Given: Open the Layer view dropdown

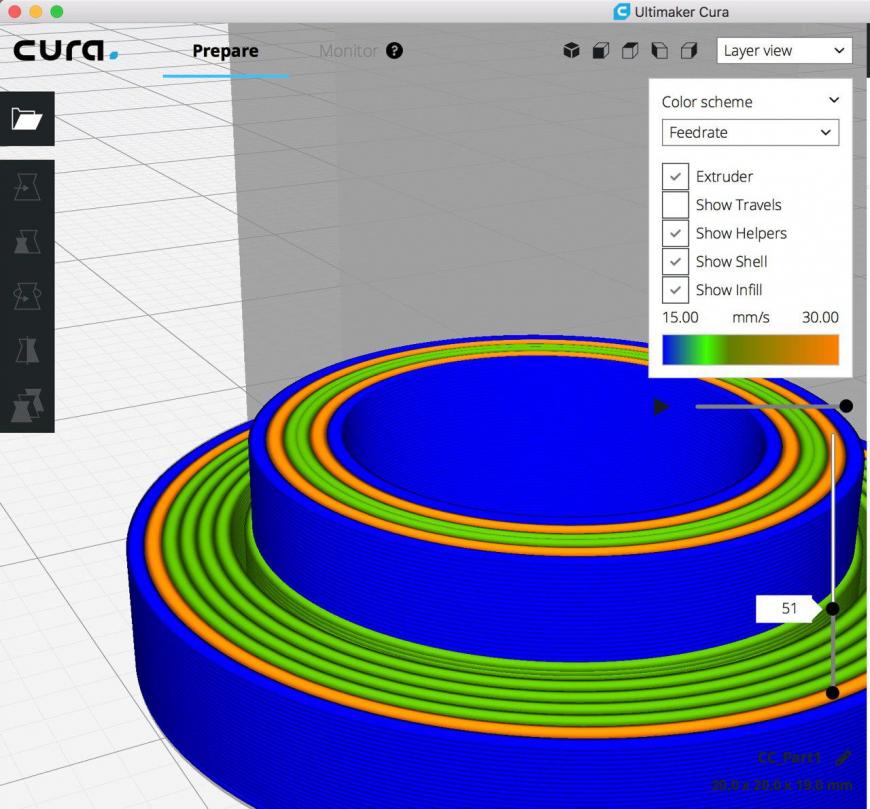Looking at the screenshot, I should [784, 50].
